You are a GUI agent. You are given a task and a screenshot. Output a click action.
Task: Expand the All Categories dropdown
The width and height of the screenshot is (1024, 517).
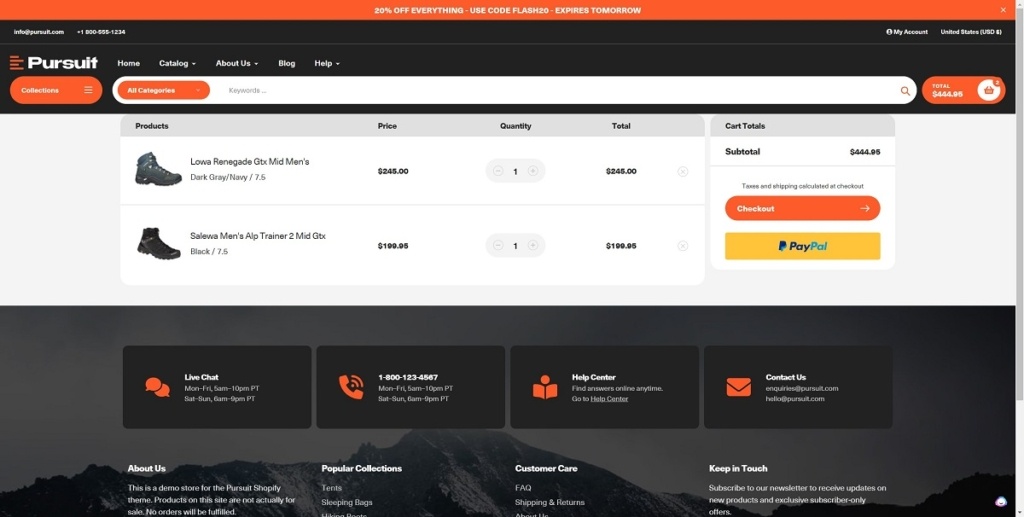163,90
